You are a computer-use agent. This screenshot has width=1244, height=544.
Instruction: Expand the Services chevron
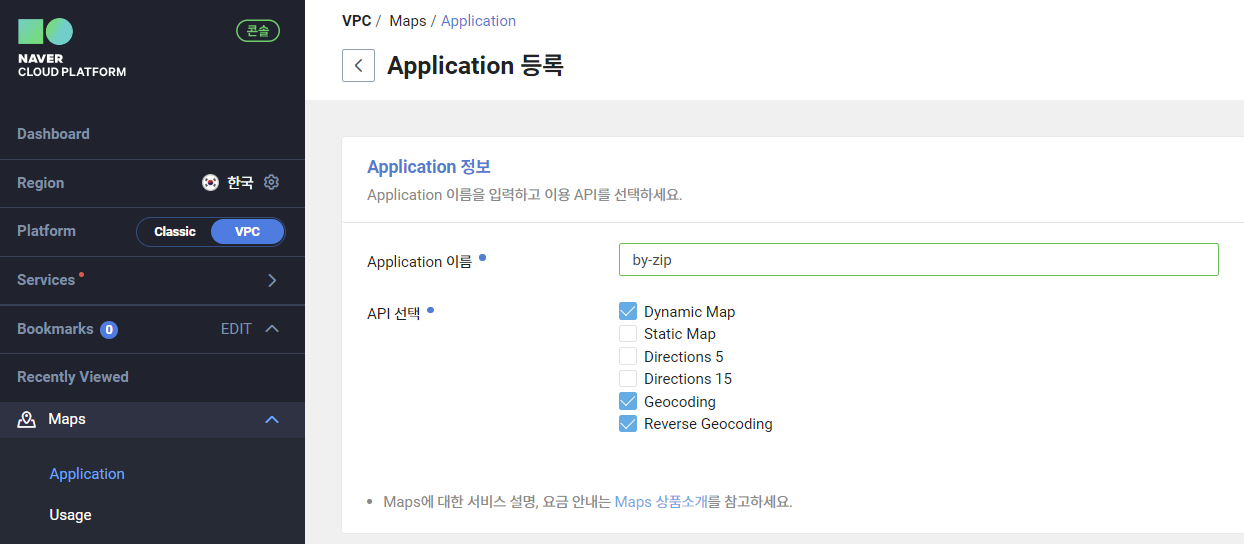[x=272, y=281]
